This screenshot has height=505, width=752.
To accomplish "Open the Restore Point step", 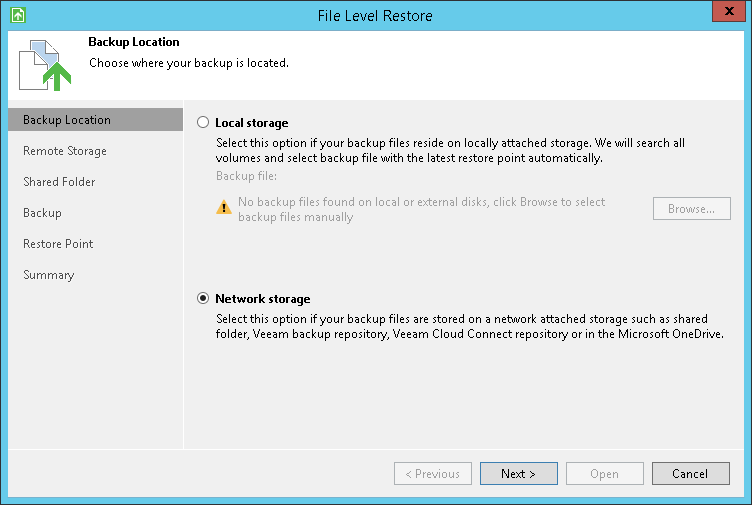I will (58, 244).
